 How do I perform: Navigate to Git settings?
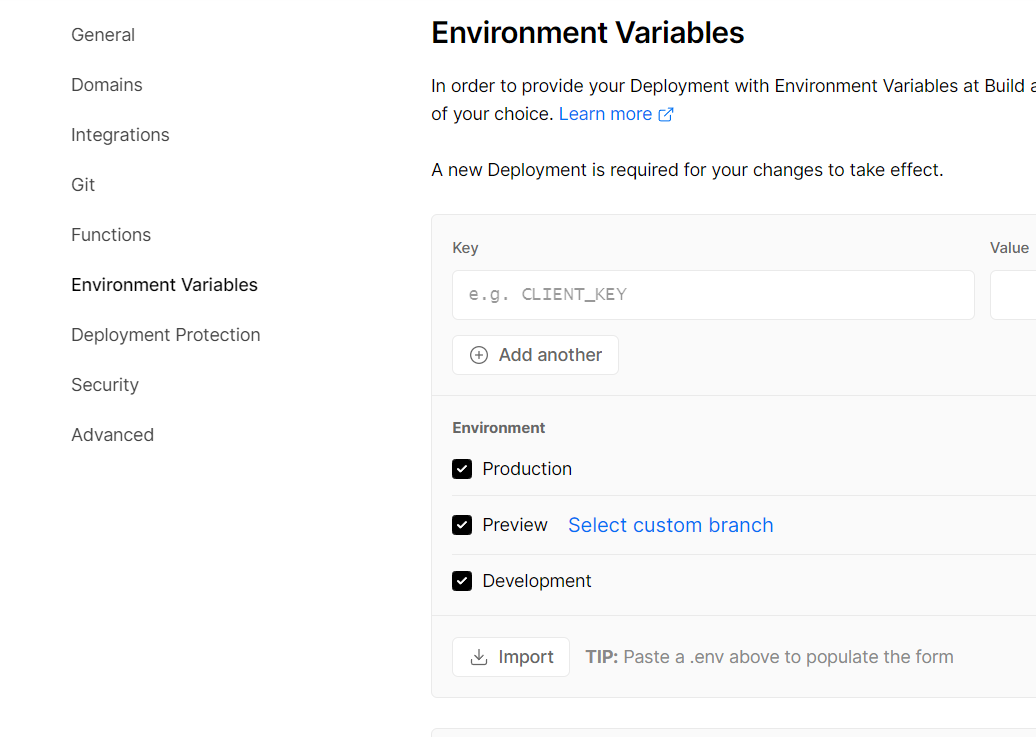pos(83,185)
